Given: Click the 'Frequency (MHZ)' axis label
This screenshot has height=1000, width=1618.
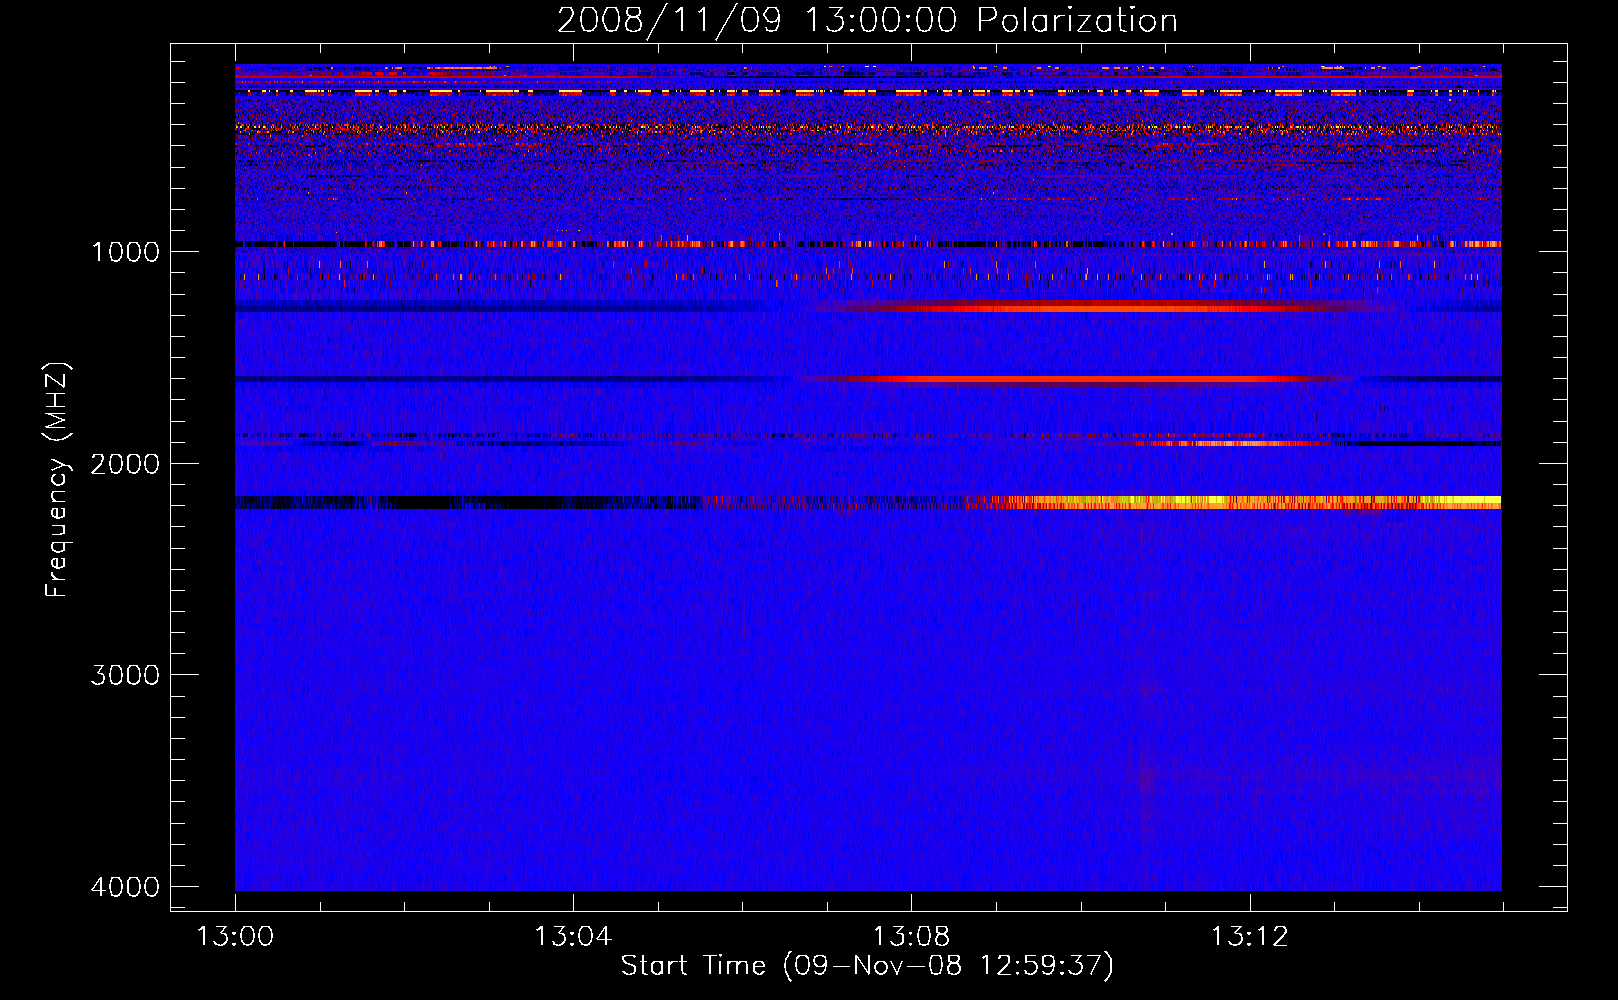Looking at the screenshot, I should click(57, 480).
